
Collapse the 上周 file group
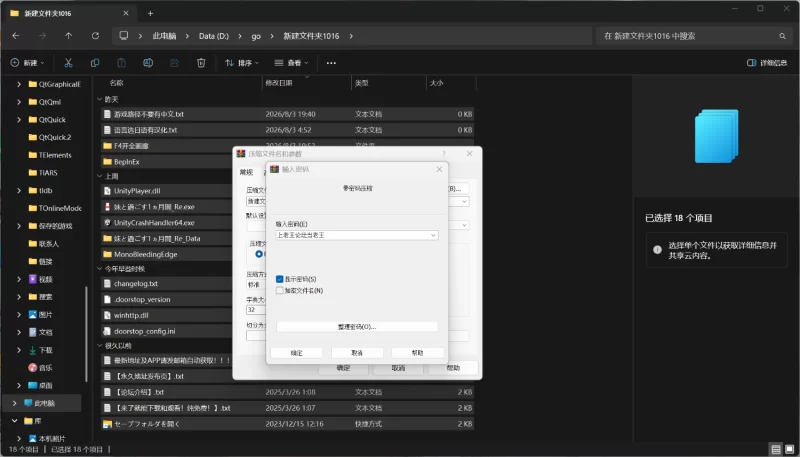(99, 176)
